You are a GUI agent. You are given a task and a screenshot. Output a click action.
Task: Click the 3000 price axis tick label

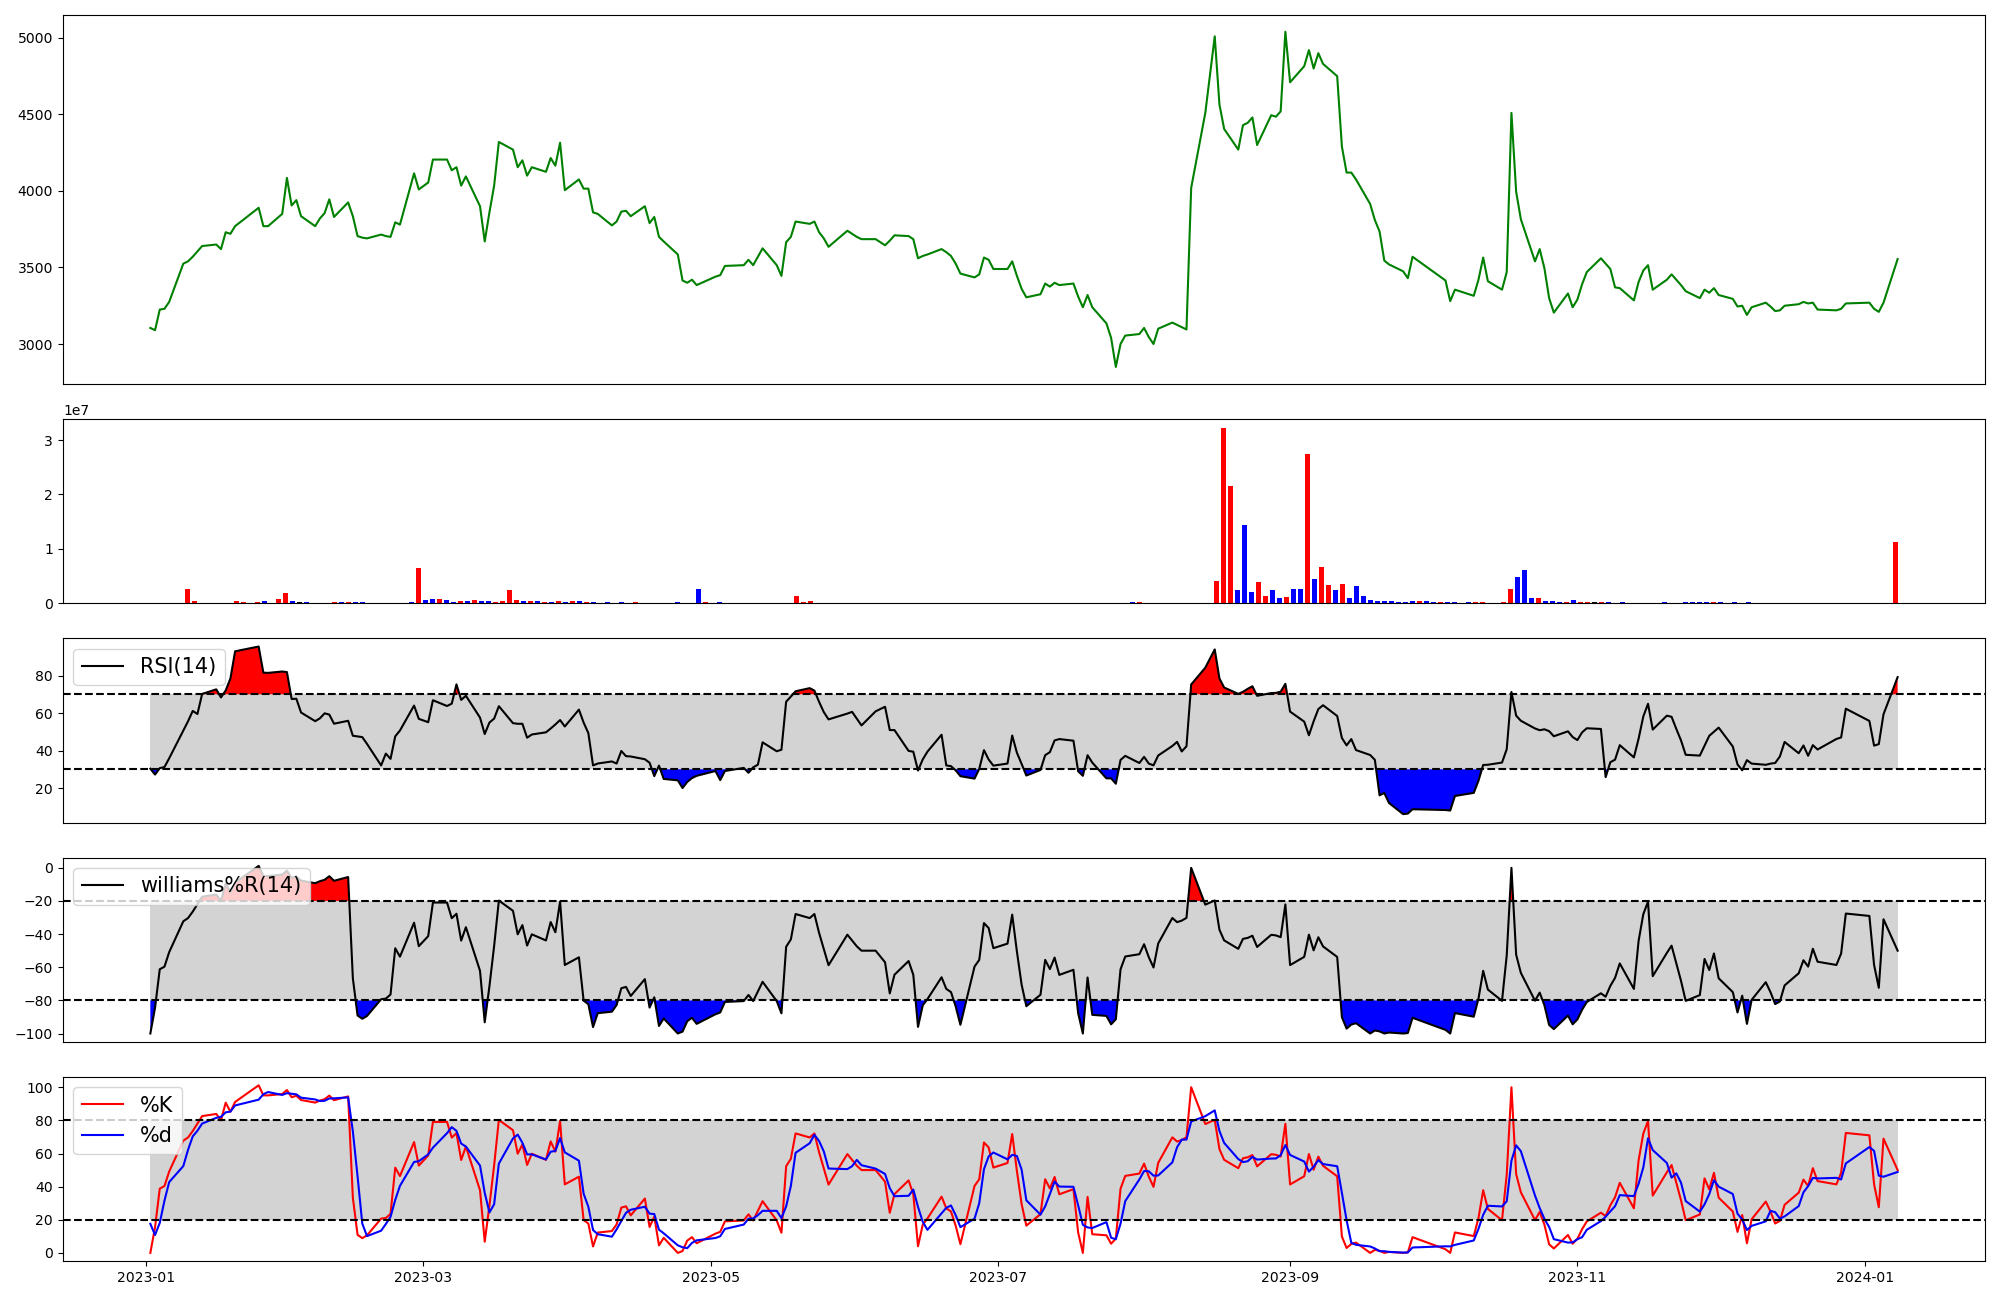click(34, 345)
